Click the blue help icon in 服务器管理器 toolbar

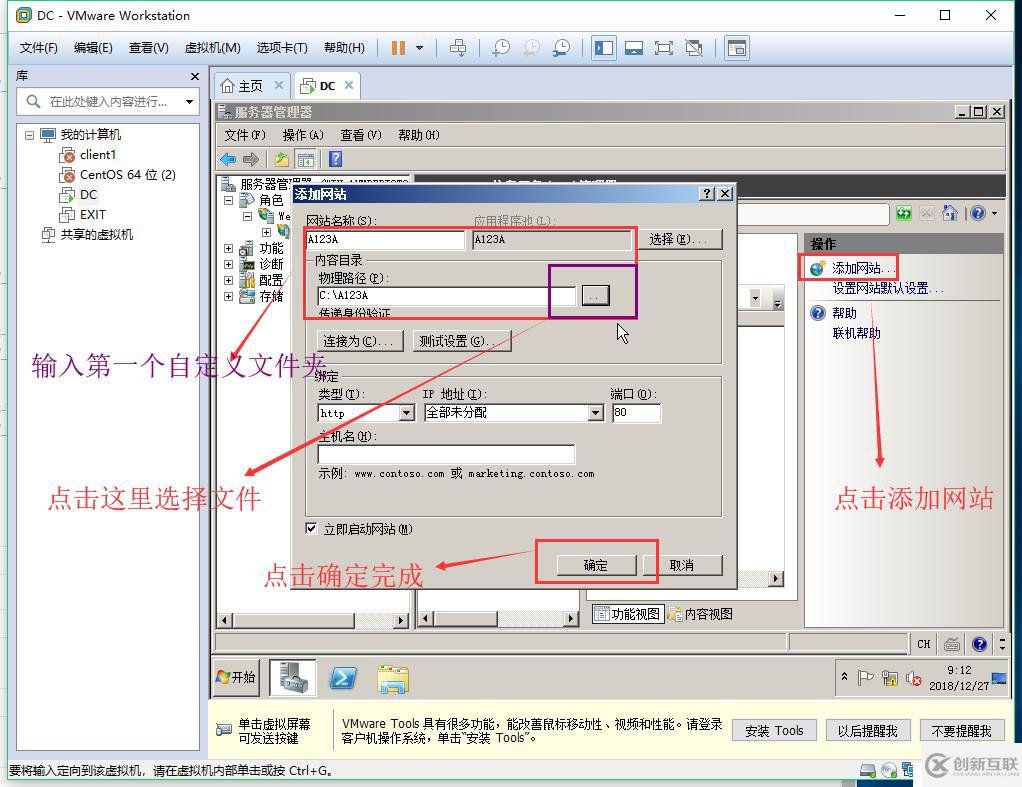click(336, 159)
